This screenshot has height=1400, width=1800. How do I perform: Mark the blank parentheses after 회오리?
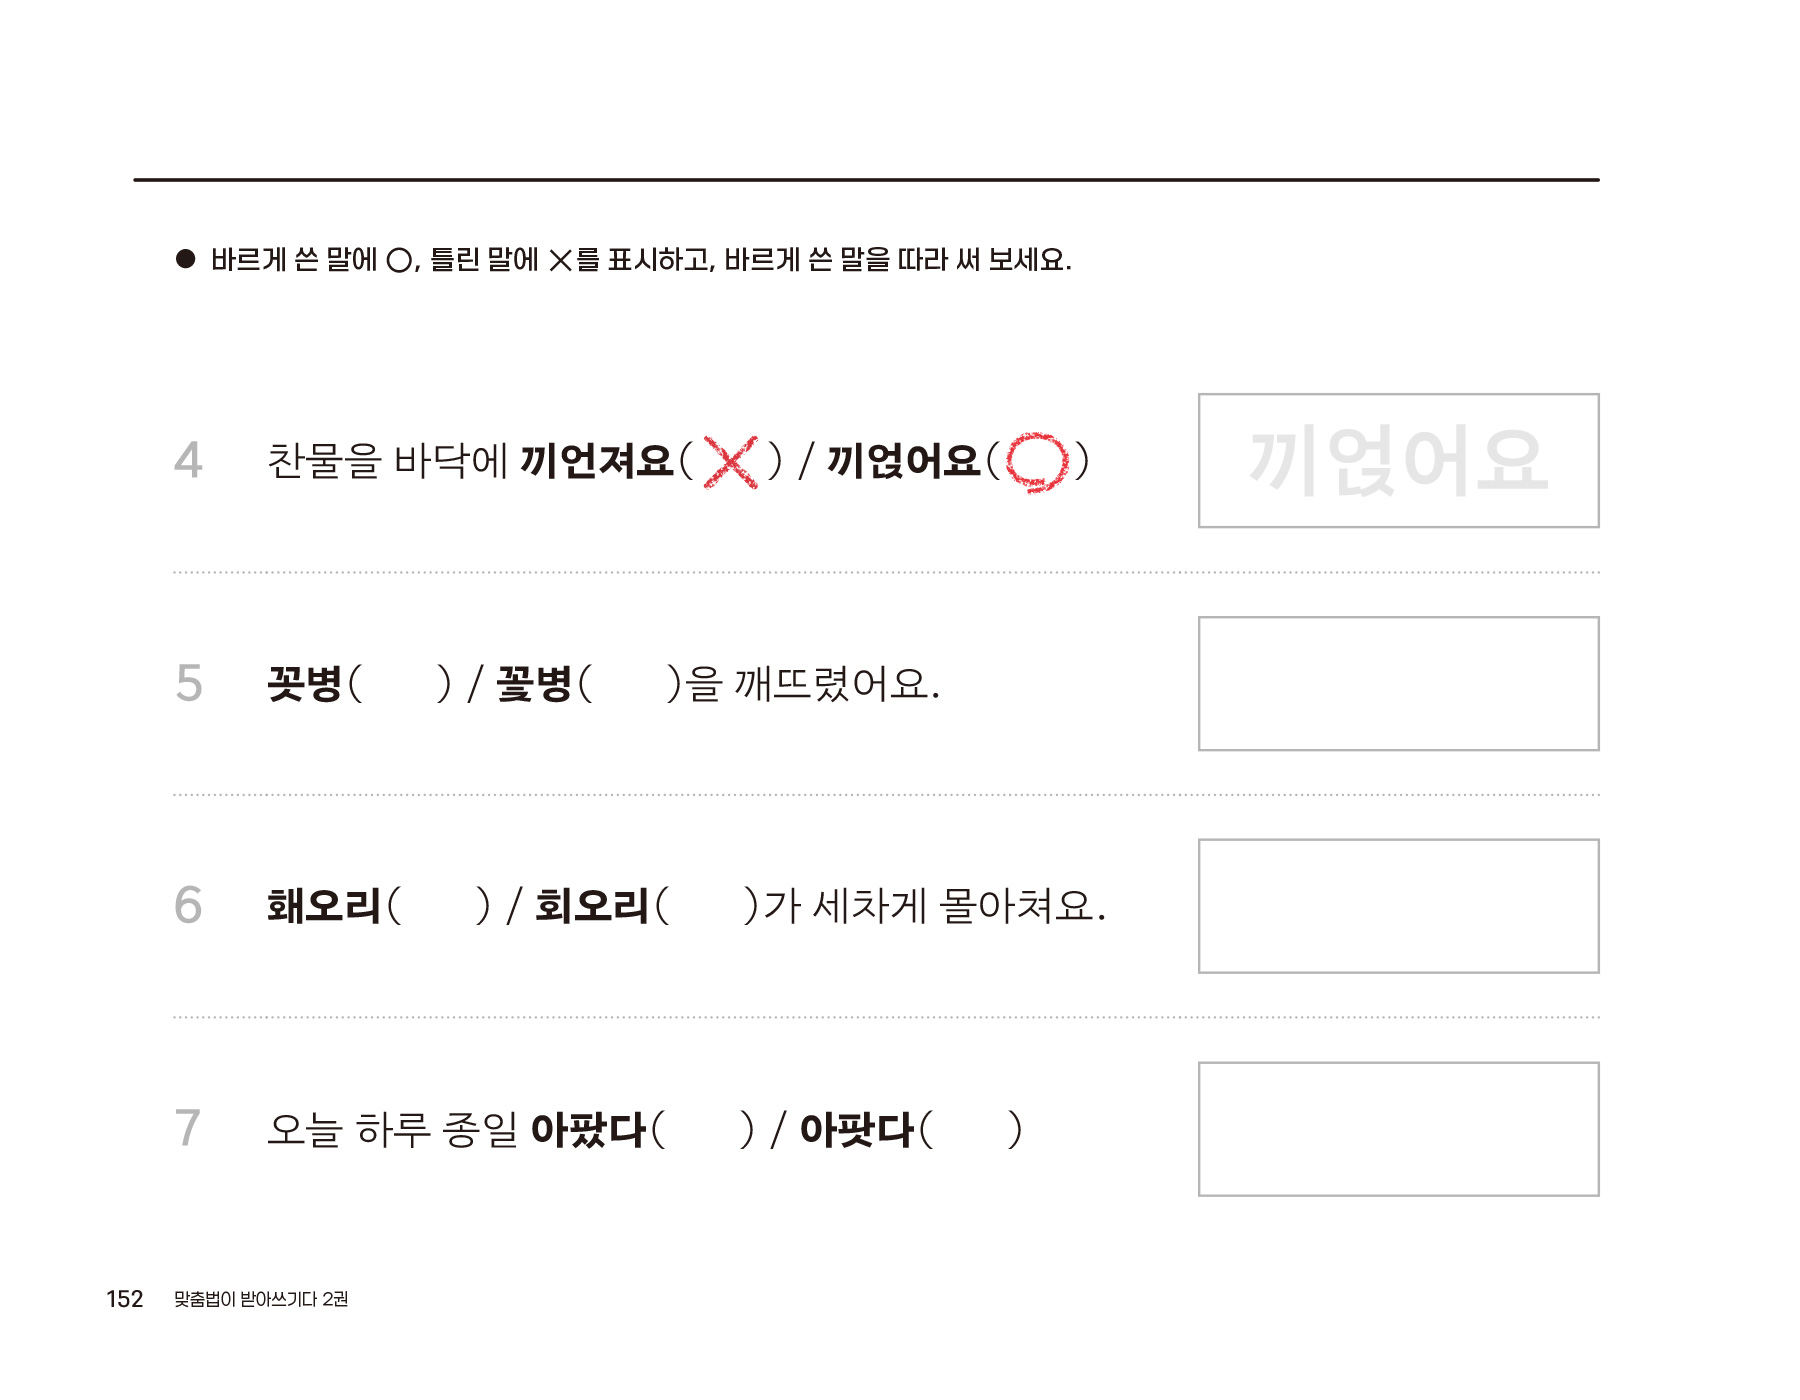coord(707,906)
